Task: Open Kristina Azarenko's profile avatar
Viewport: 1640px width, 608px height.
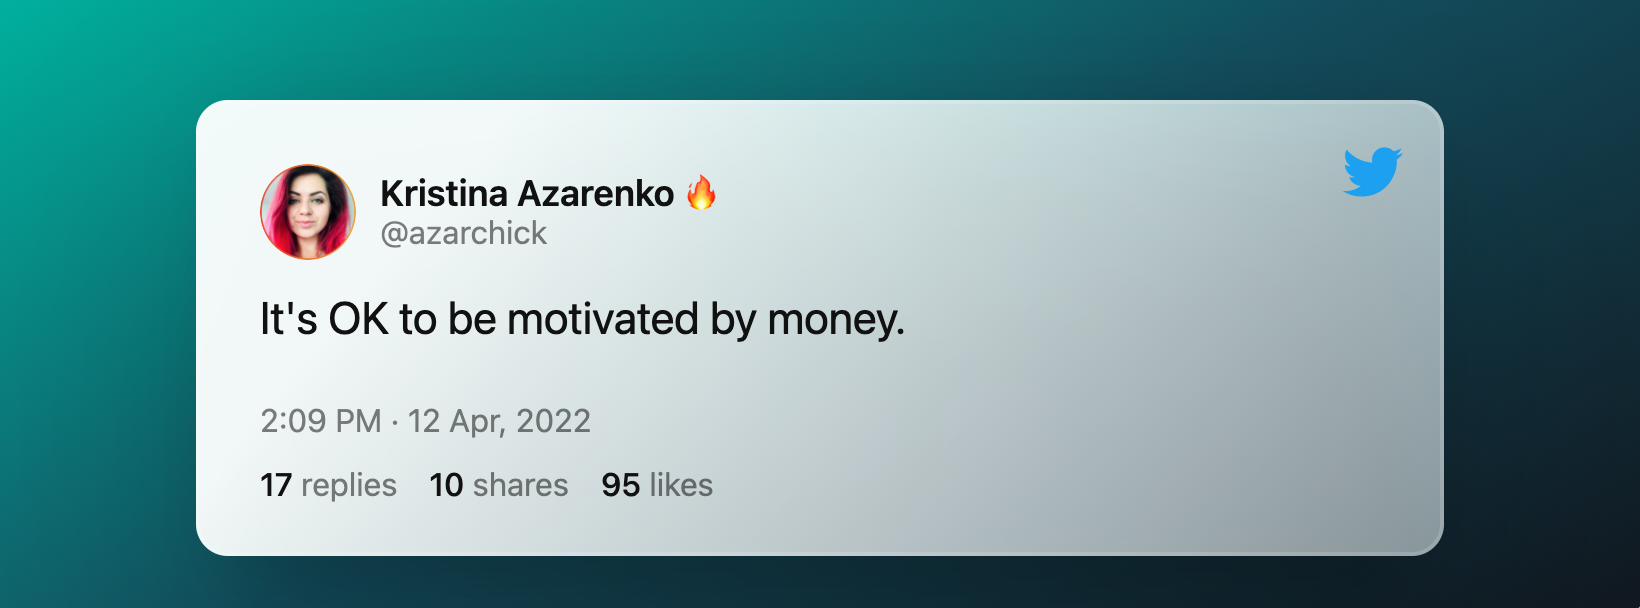Action: pos(308,212)
